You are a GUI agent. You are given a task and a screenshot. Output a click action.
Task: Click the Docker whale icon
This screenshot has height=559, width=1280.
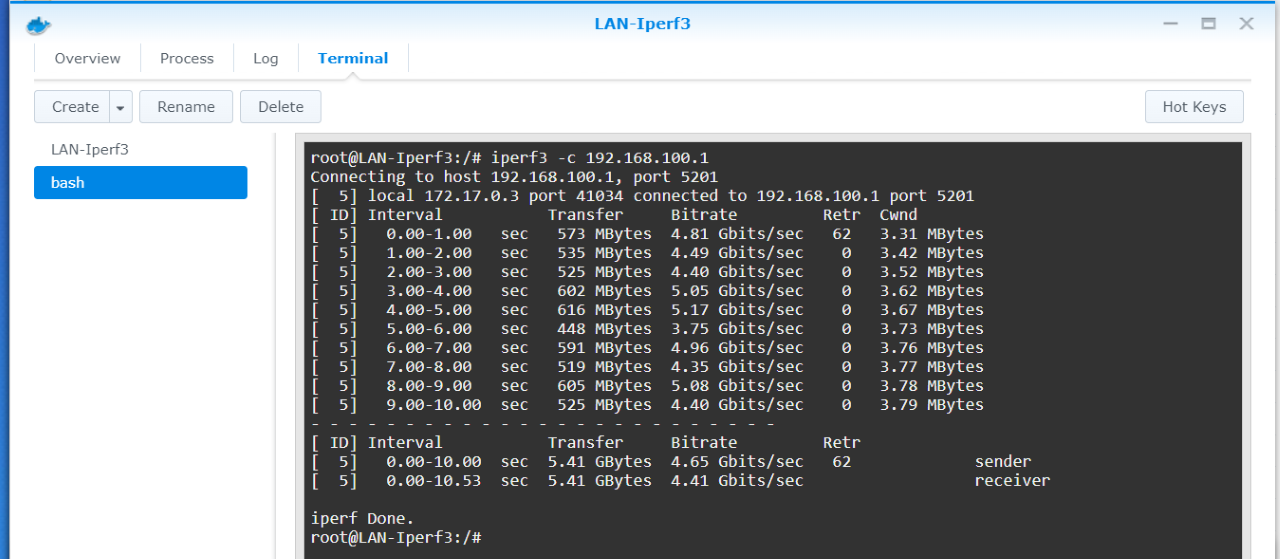pyautogui.click(x=38, y=24)
